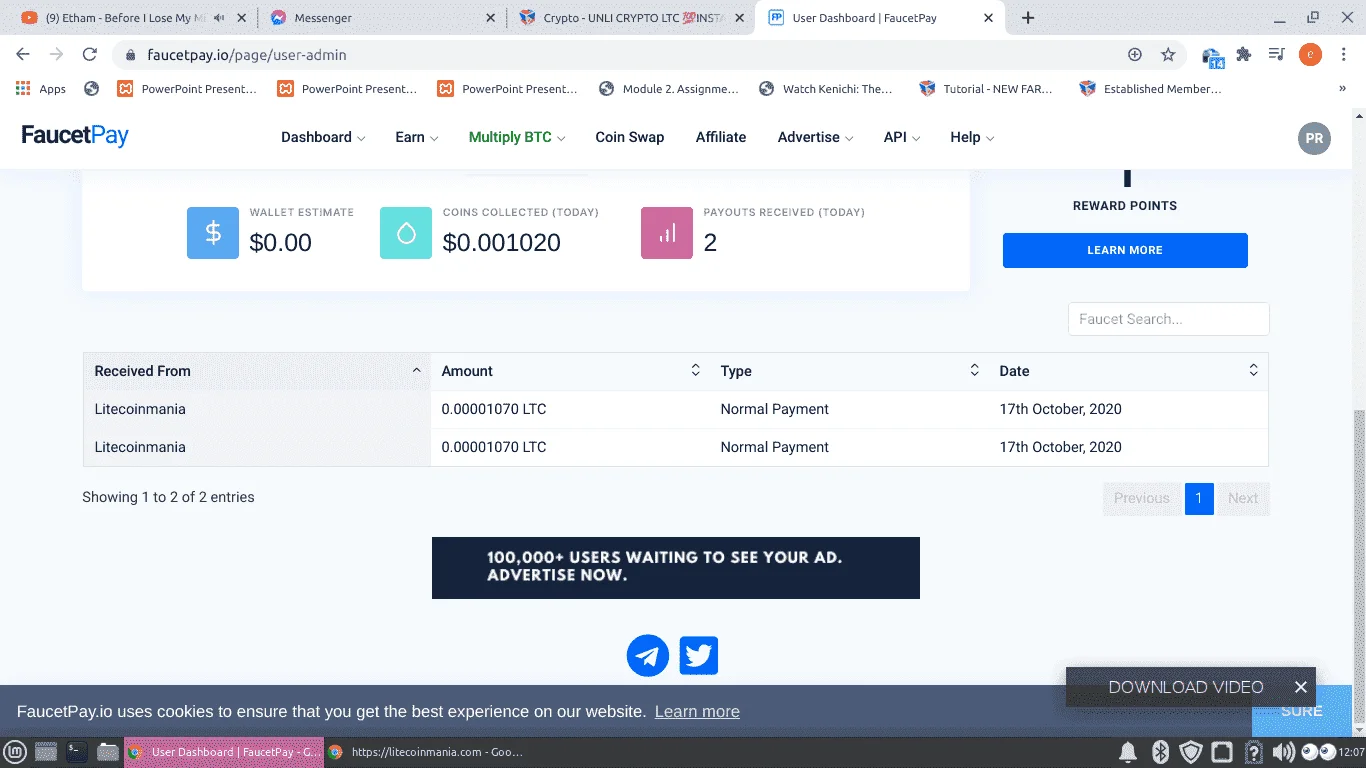Screen dimensions: 1366x768
Task: Reload the page in Chrome
Action: tap(90, 55)
